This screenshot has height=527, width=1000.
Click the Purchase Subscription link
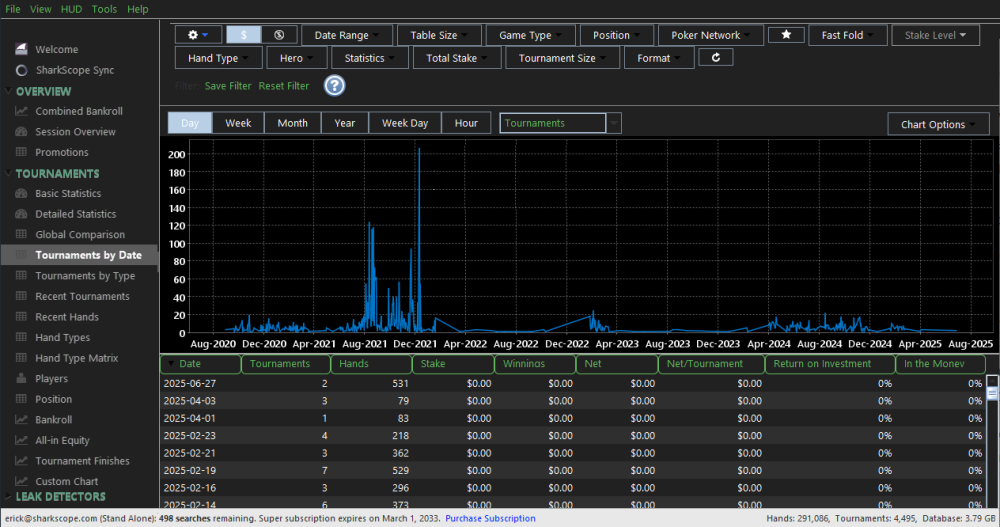[490, 518]
